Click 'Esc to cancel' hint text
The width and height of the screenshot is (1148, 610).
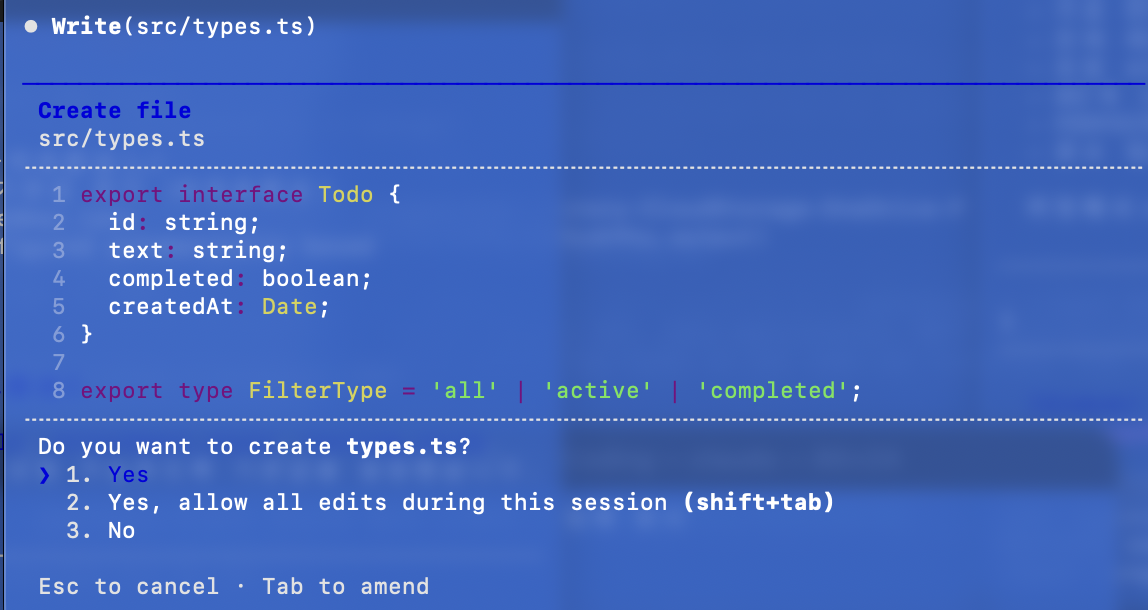[x=128, y=586]
